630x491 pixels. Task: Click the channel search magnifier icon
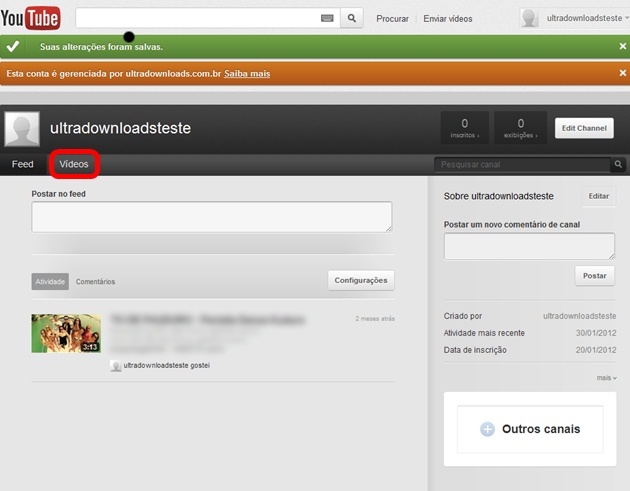[x=618, y=164]
